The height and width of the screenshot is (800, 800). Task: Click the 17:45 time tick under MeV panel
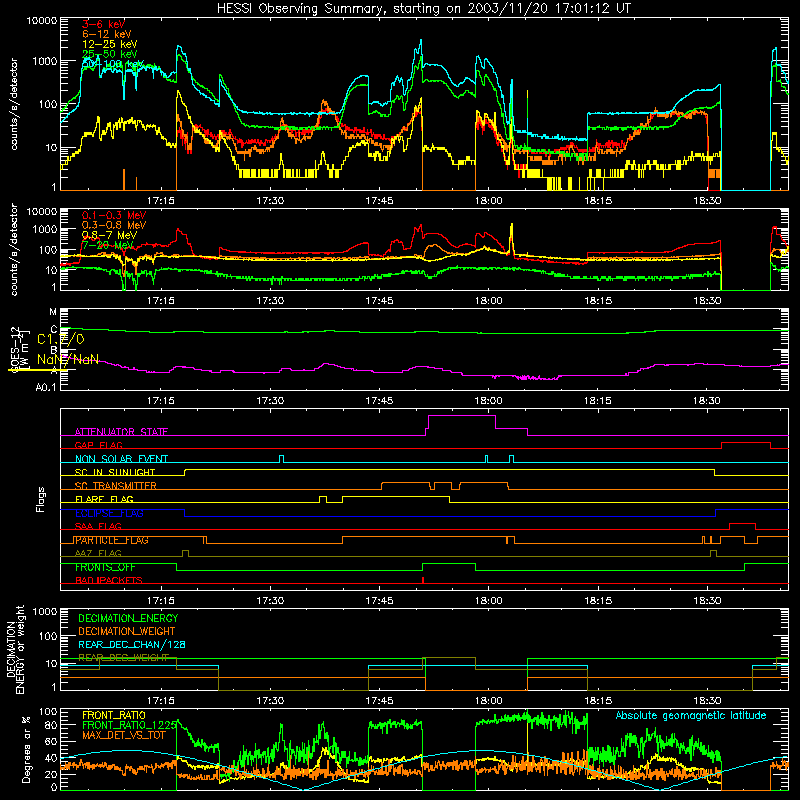point(379,301)
